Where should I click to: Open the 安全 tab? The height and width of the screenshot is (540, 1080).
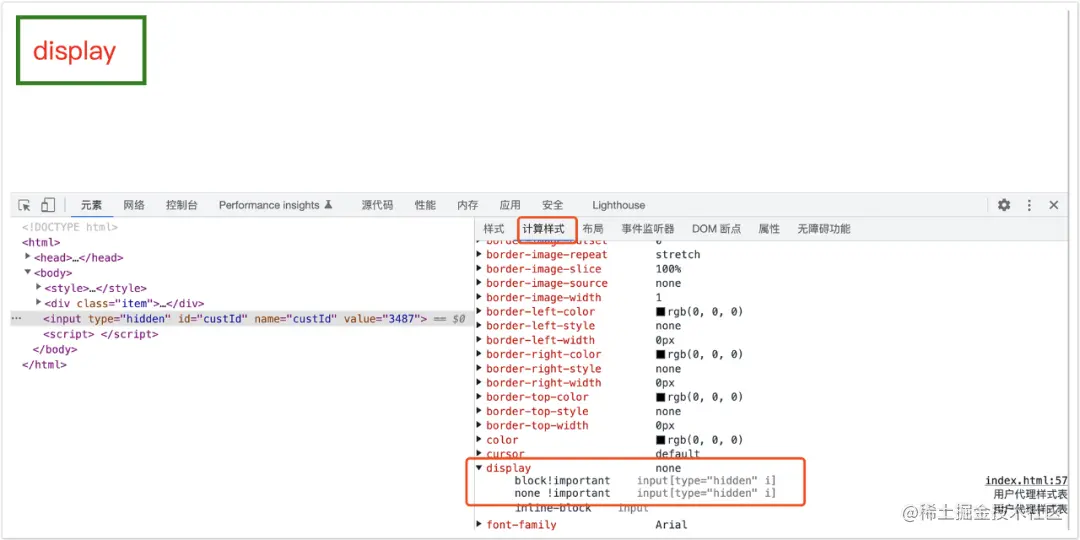[x=553, y=205]
